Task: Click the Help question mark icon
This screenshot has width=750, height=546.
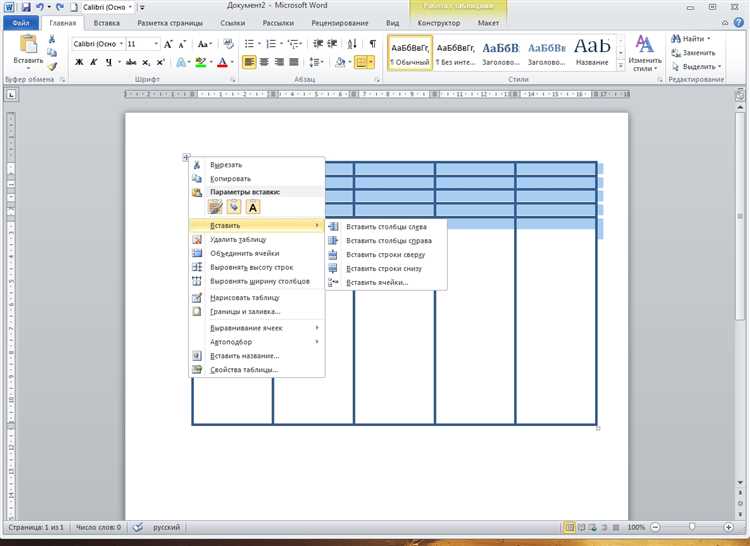Action: pos(739,22)
